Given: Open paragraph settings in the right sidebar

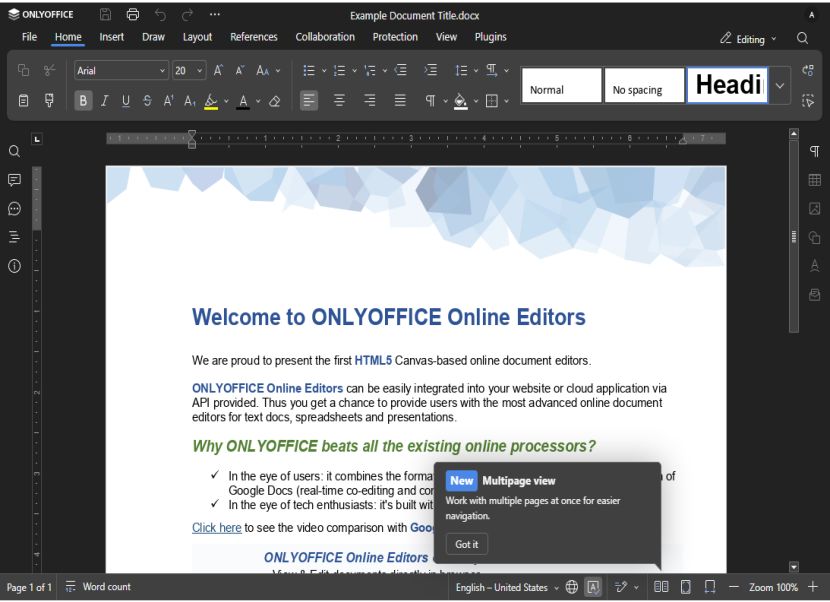Looking at the screenshot, I should coord(815,151).
